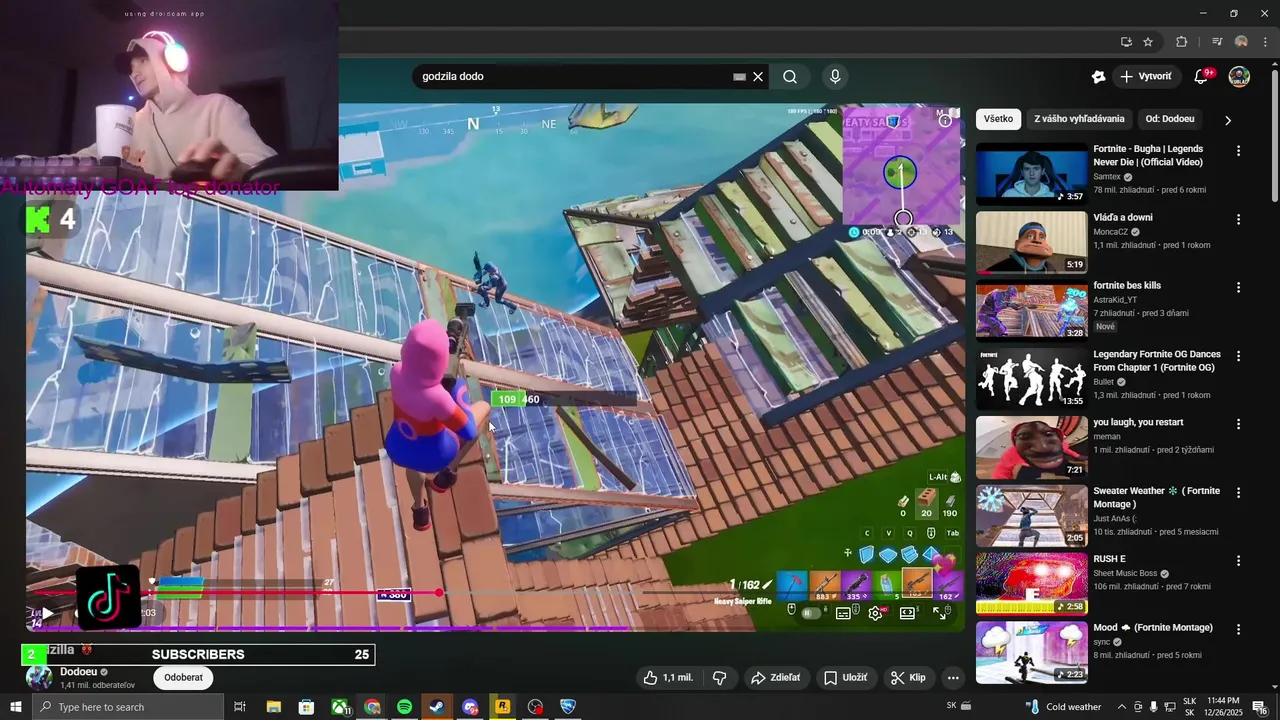This screenshot has width=1280, height=720.
Task: Click the Odoberať subscribe button
Action: click(184, 677)
